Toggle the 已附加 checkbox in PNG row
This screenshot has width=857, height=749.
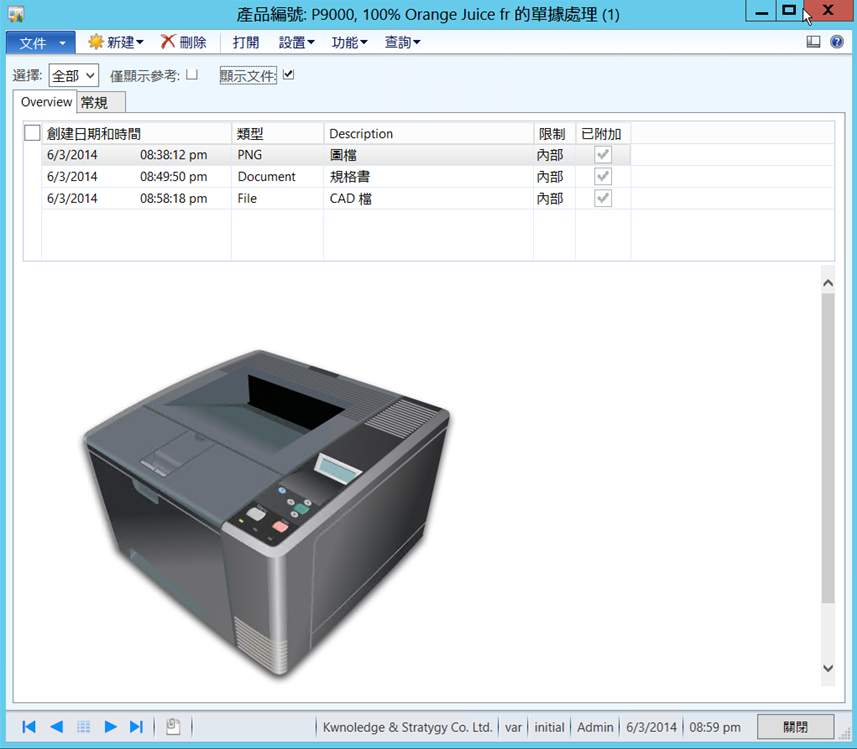tap(603, 155)
